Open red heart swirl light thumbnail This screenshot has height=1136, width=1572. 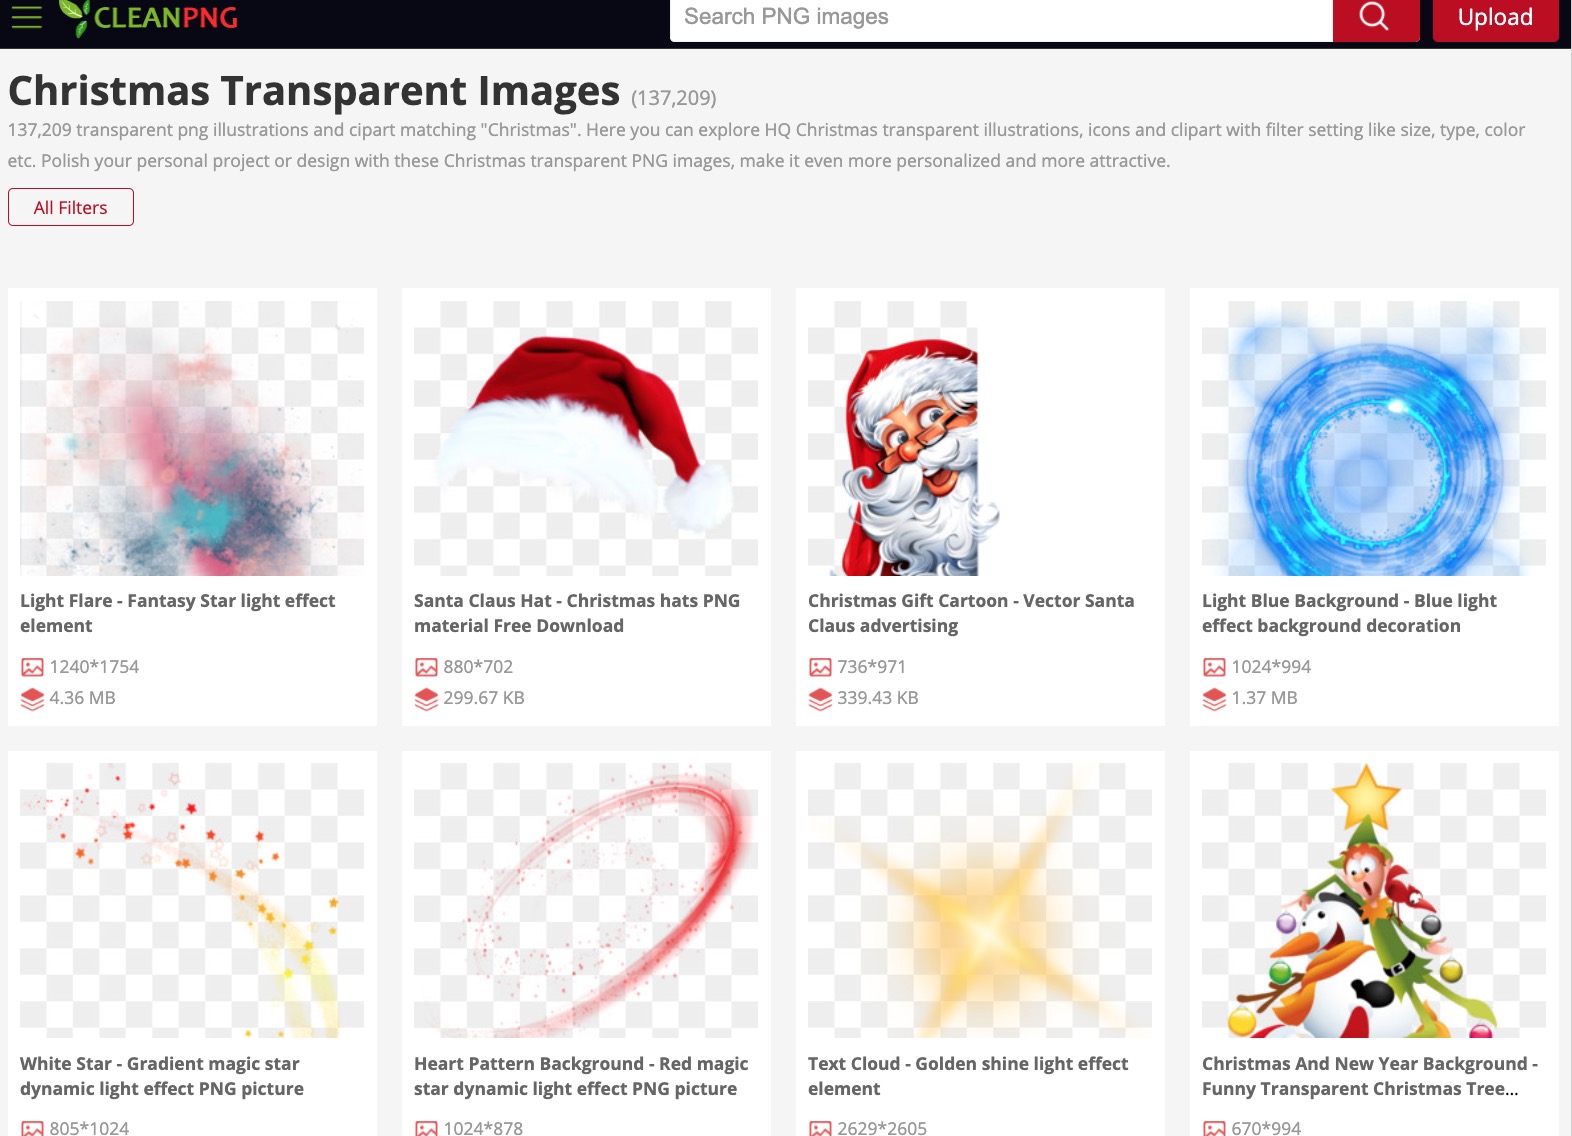pos(586,900)
